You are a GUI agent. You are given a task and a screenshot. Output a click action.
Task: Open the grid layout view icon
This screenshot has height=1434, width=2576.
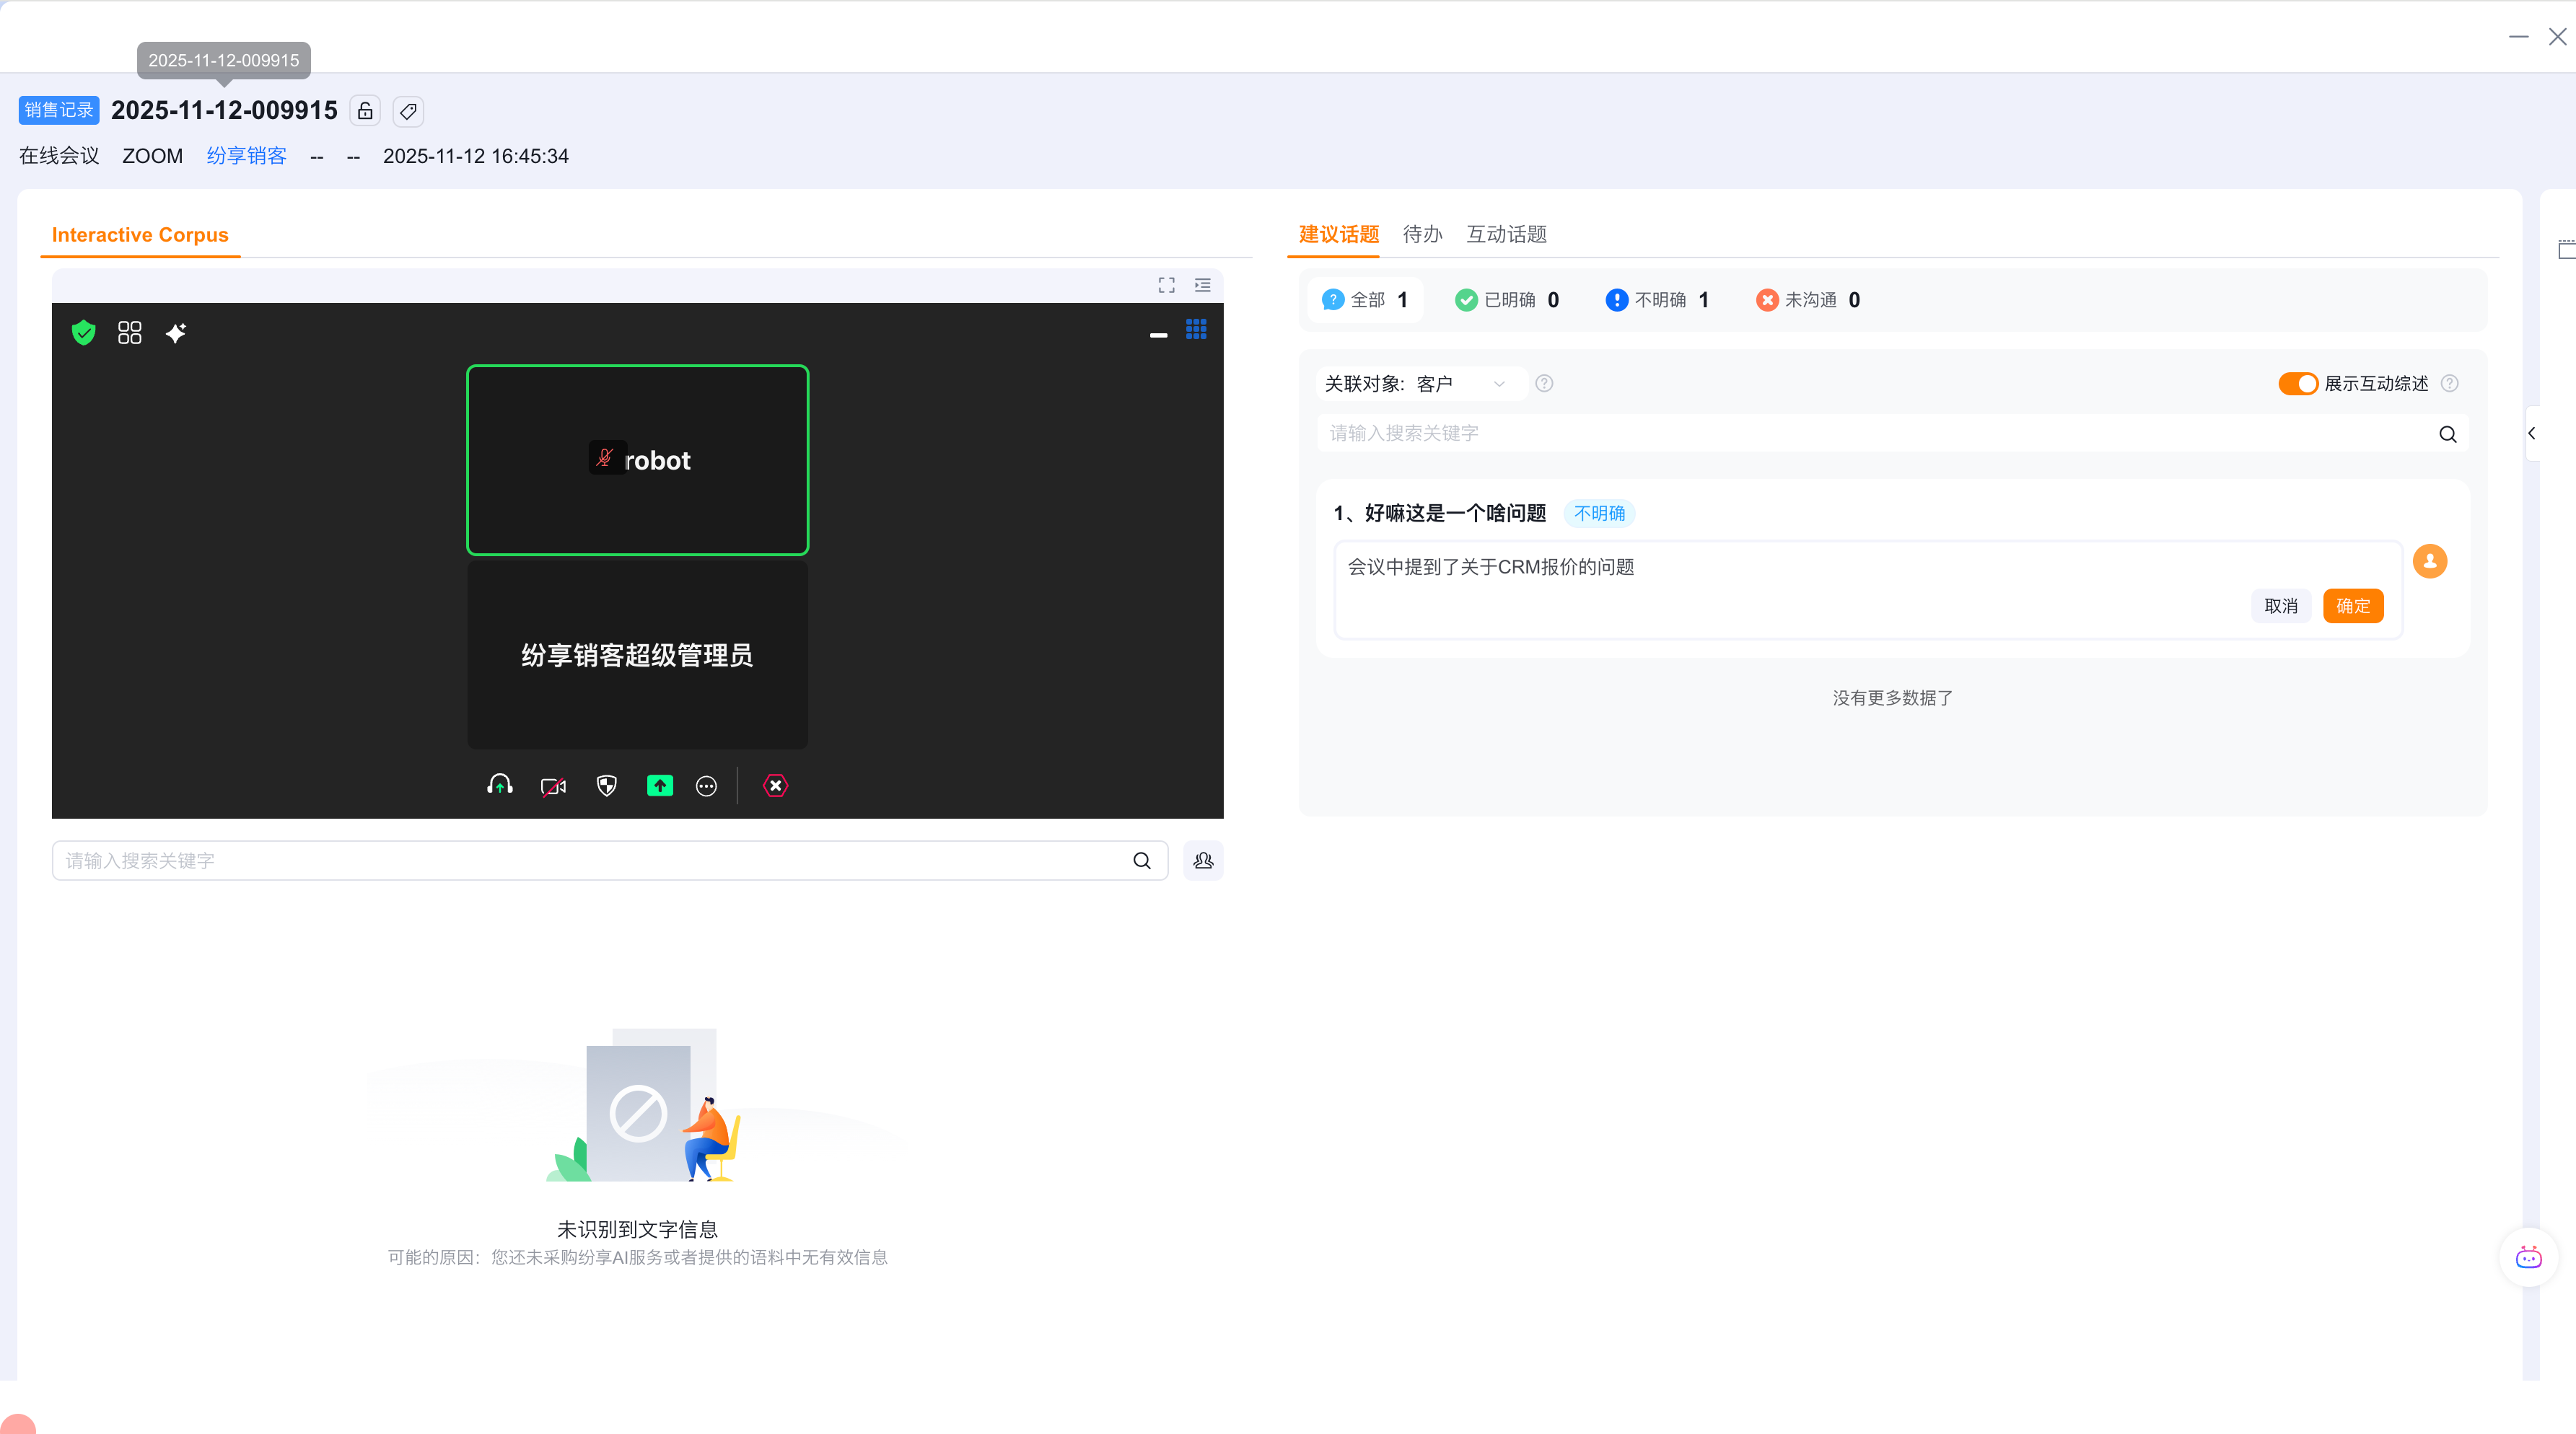pyautogui.click(x=130, y=333)
